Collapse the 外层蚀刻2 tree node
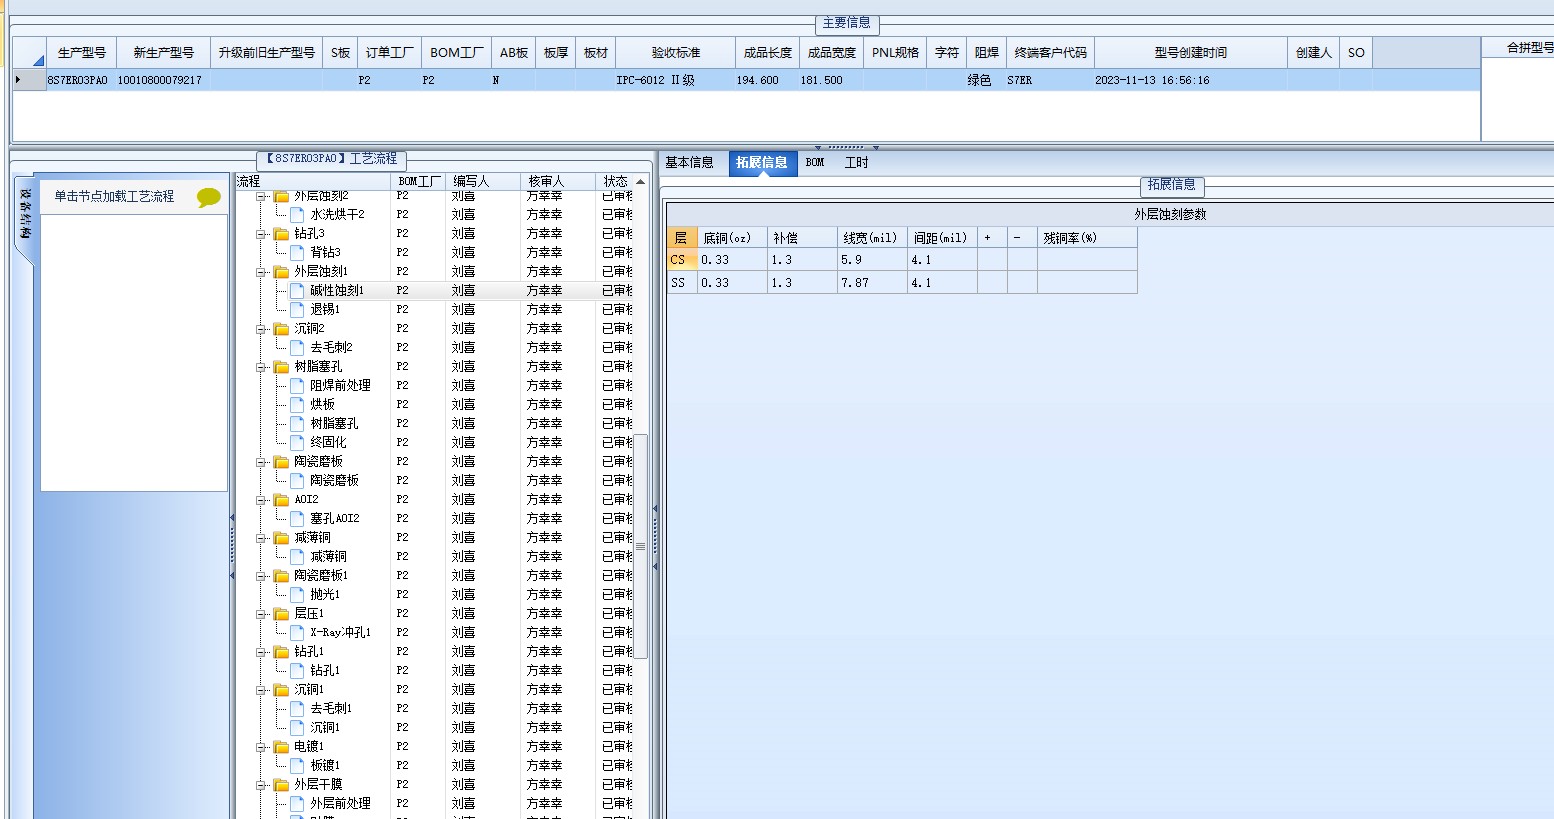 [261, 196]
